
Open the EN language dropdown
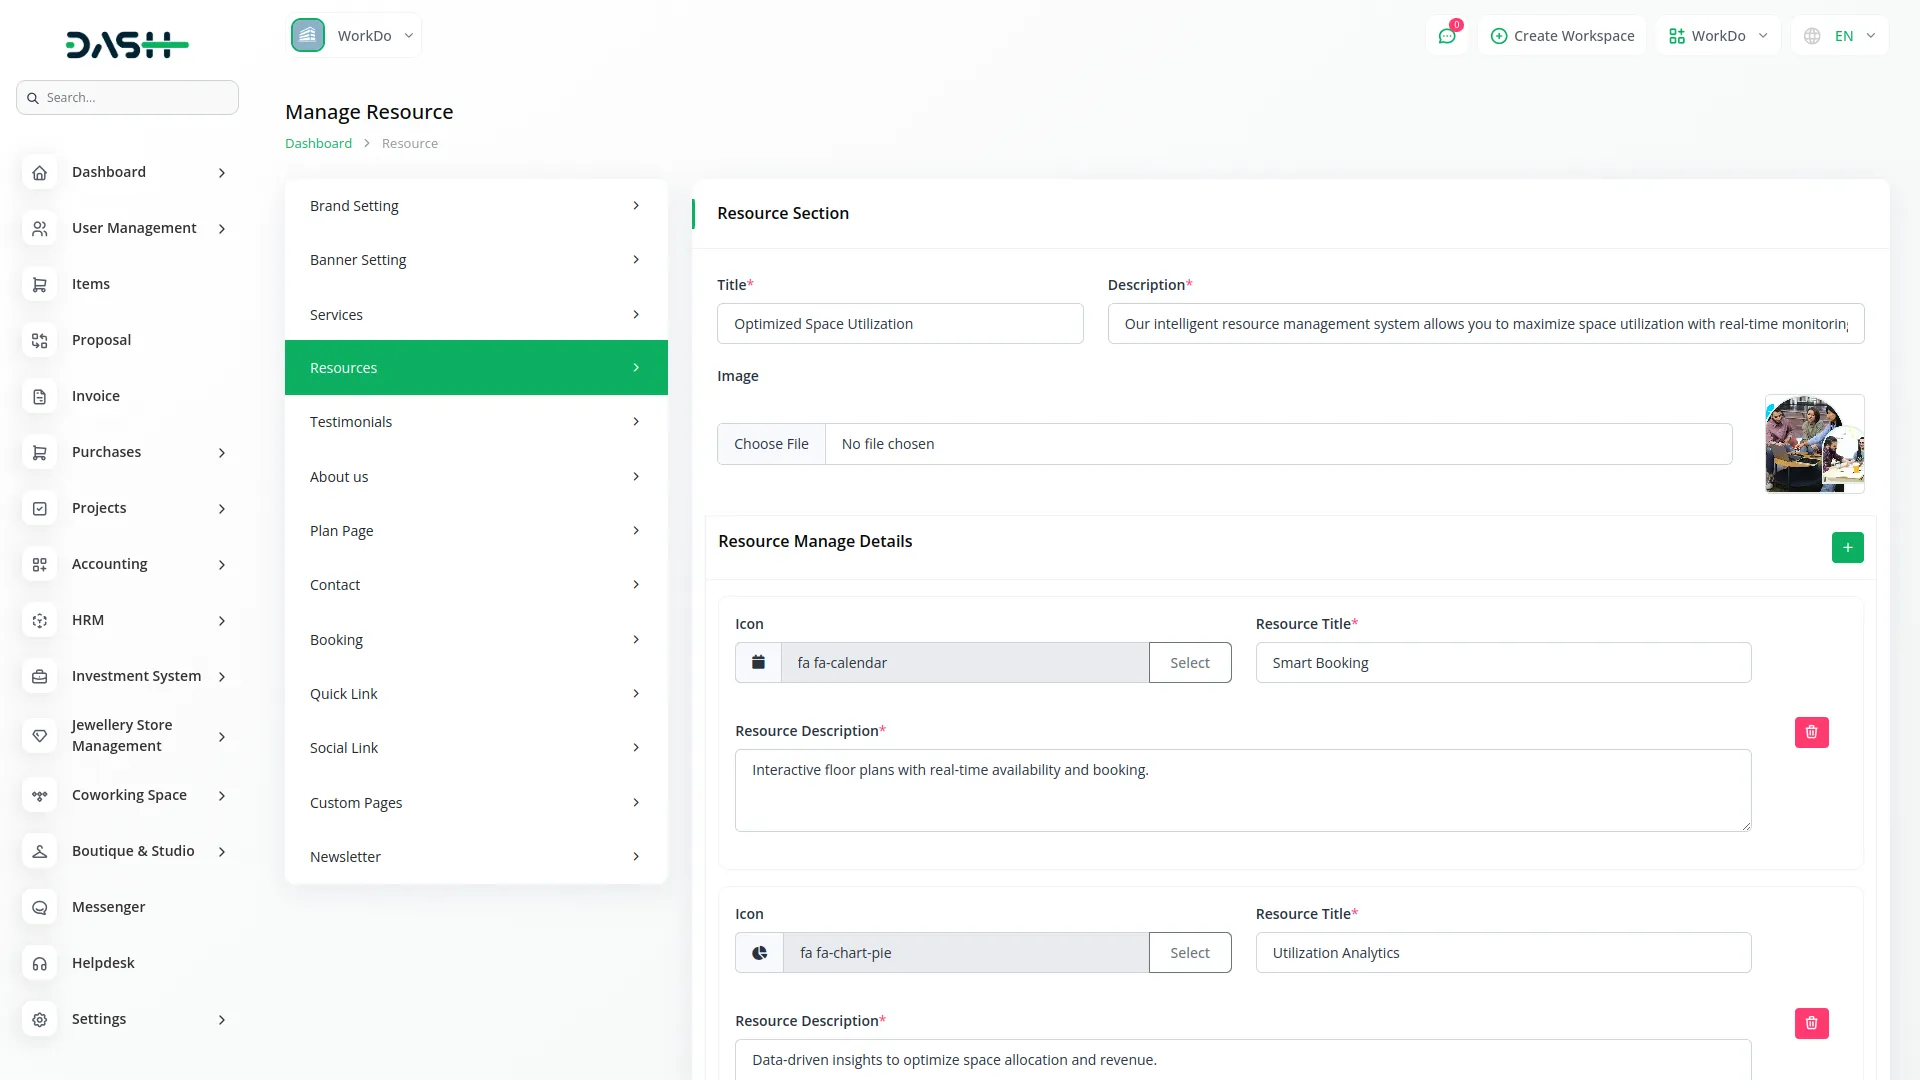tap(1839, 35)
